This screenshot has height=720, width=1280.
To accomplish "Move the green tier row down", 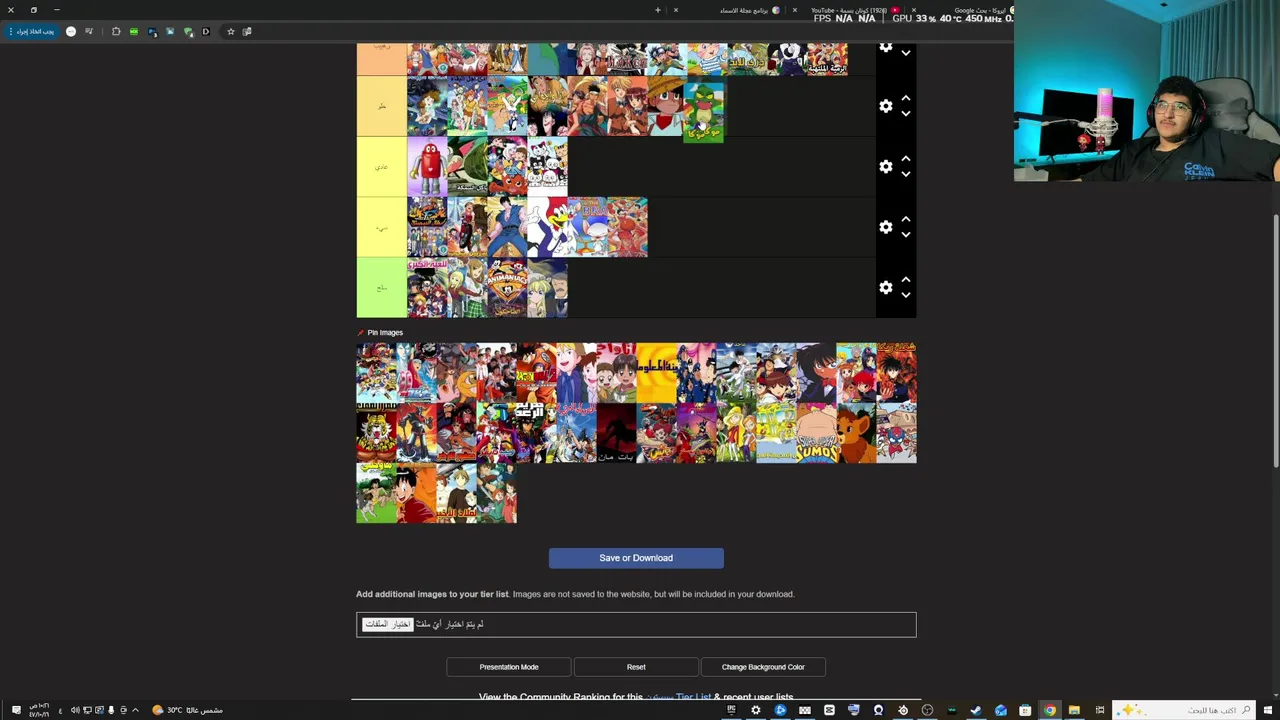I will pyautogui.click(x=905, y=295).
